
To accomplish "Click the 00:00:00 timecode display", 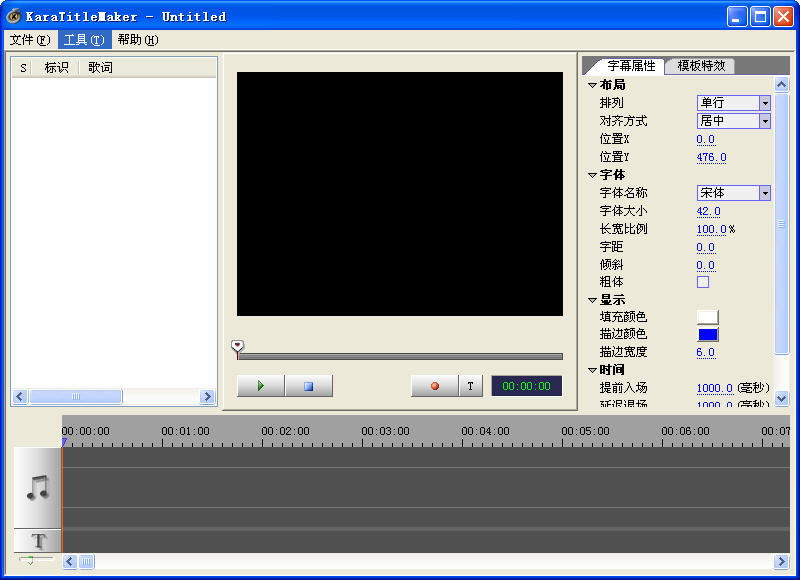I will (527, 386).
